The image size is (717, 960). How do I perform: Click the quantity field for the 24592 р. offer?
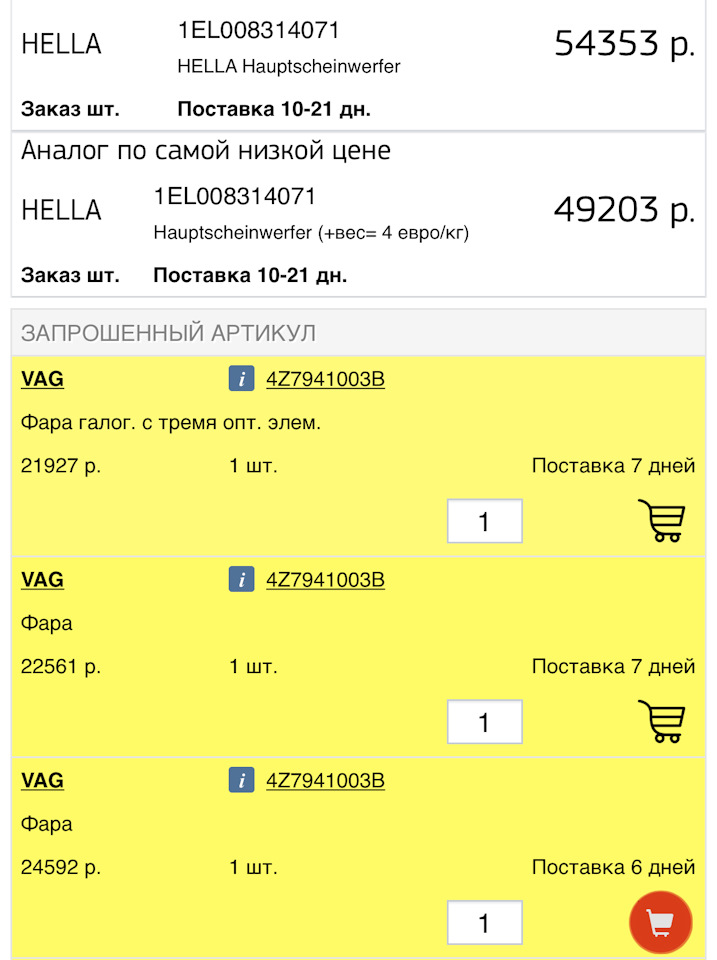pos(484,922)
